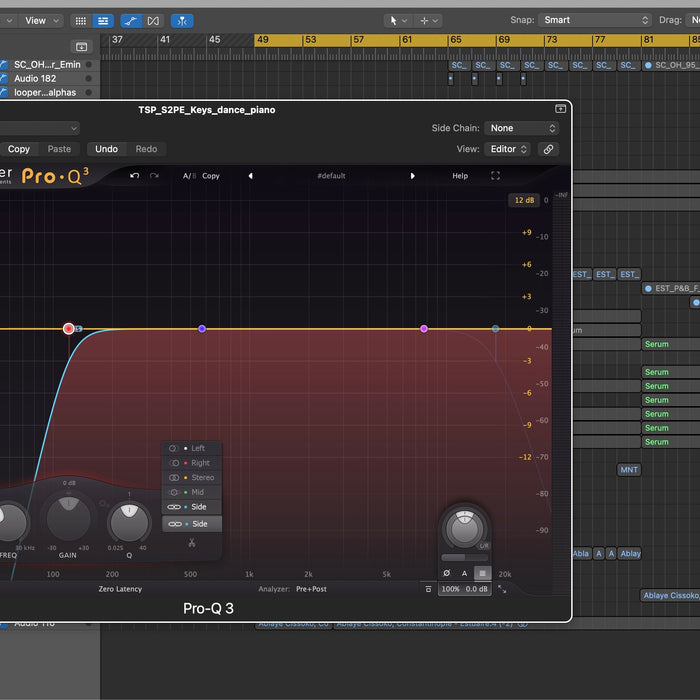Open the pointer tool menu
This screenshot has width=700, height=700.
click(398, 21)
